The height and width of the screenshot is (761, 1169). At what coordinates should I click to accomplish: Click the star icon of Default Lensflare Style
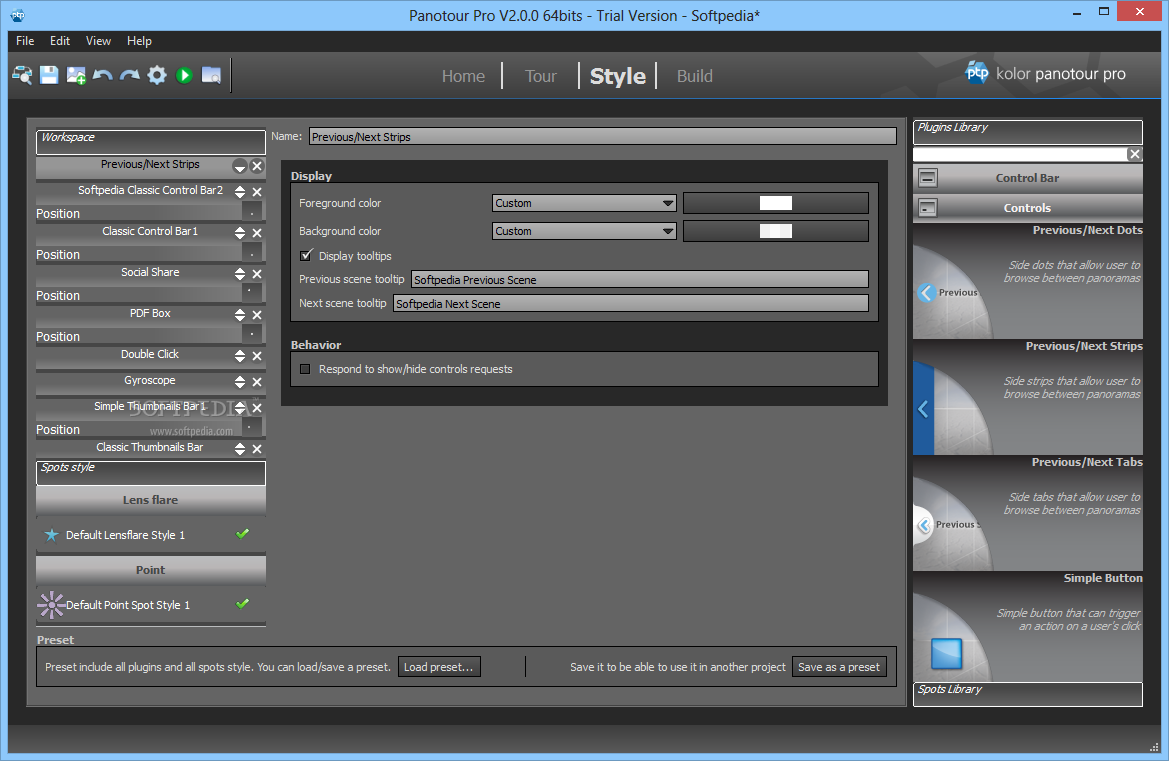pyautogui.click(x=51, y=535)
